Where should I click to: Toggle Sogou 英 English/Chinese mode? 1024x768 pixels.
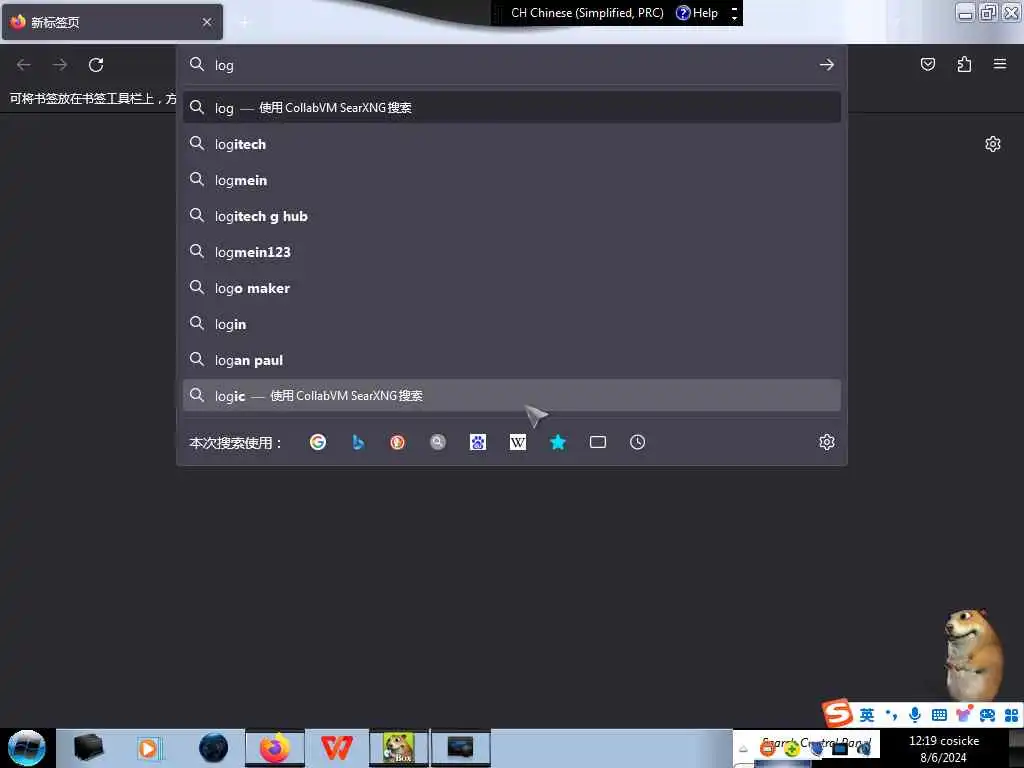pos(867,715)
